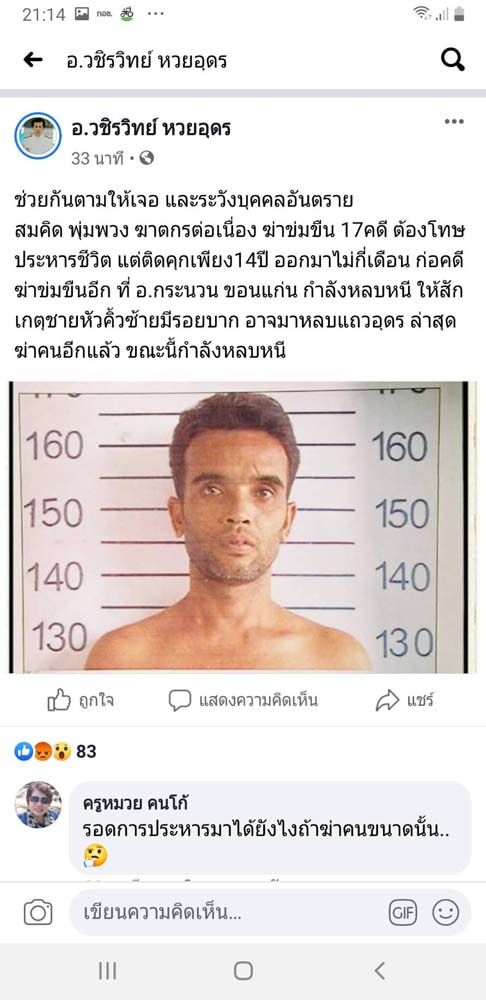Open ครูหมวย คนโก้ commenter name
486x1000 pixels.
point(135,804)
